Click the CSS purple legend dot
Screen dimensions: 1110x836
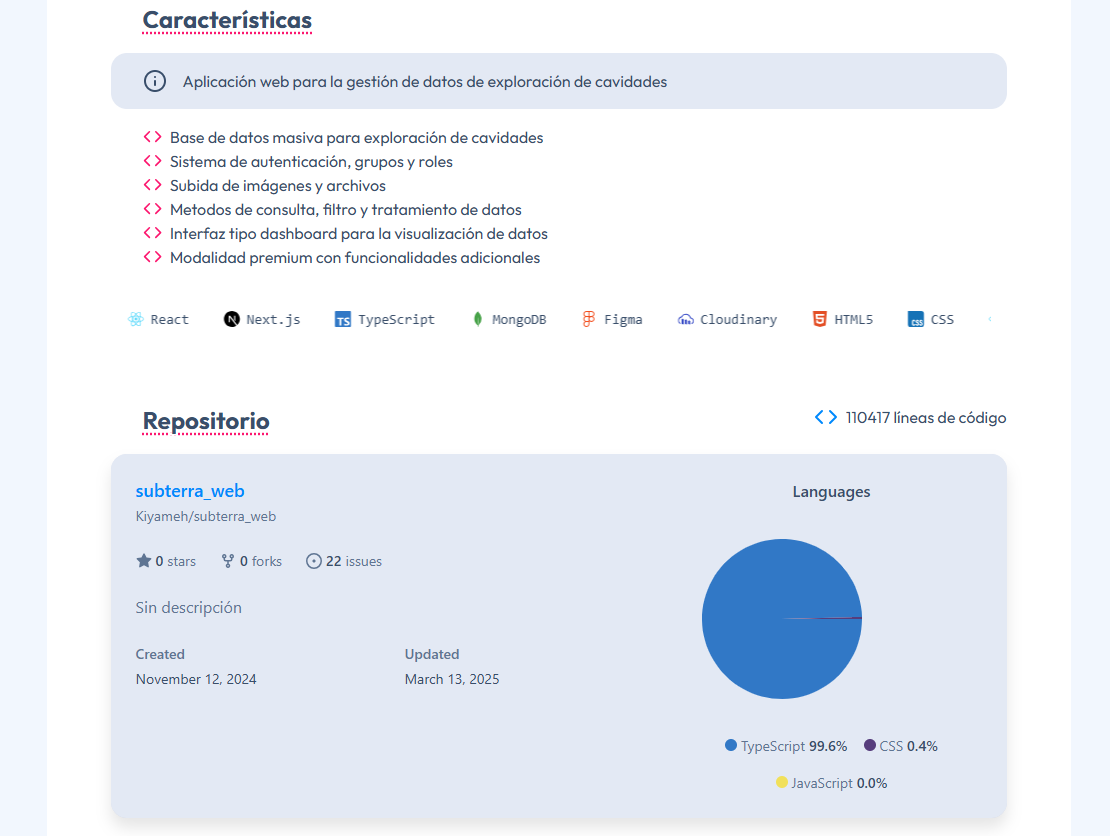tap(870, 745)
